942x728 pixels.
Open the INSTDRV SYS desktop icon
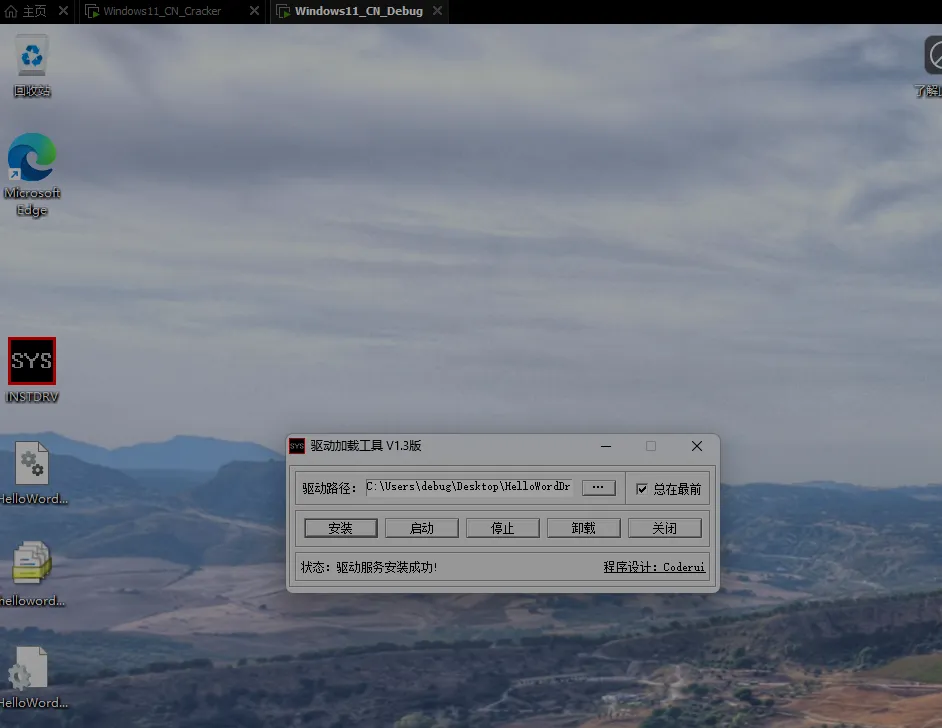coord(31,361)
